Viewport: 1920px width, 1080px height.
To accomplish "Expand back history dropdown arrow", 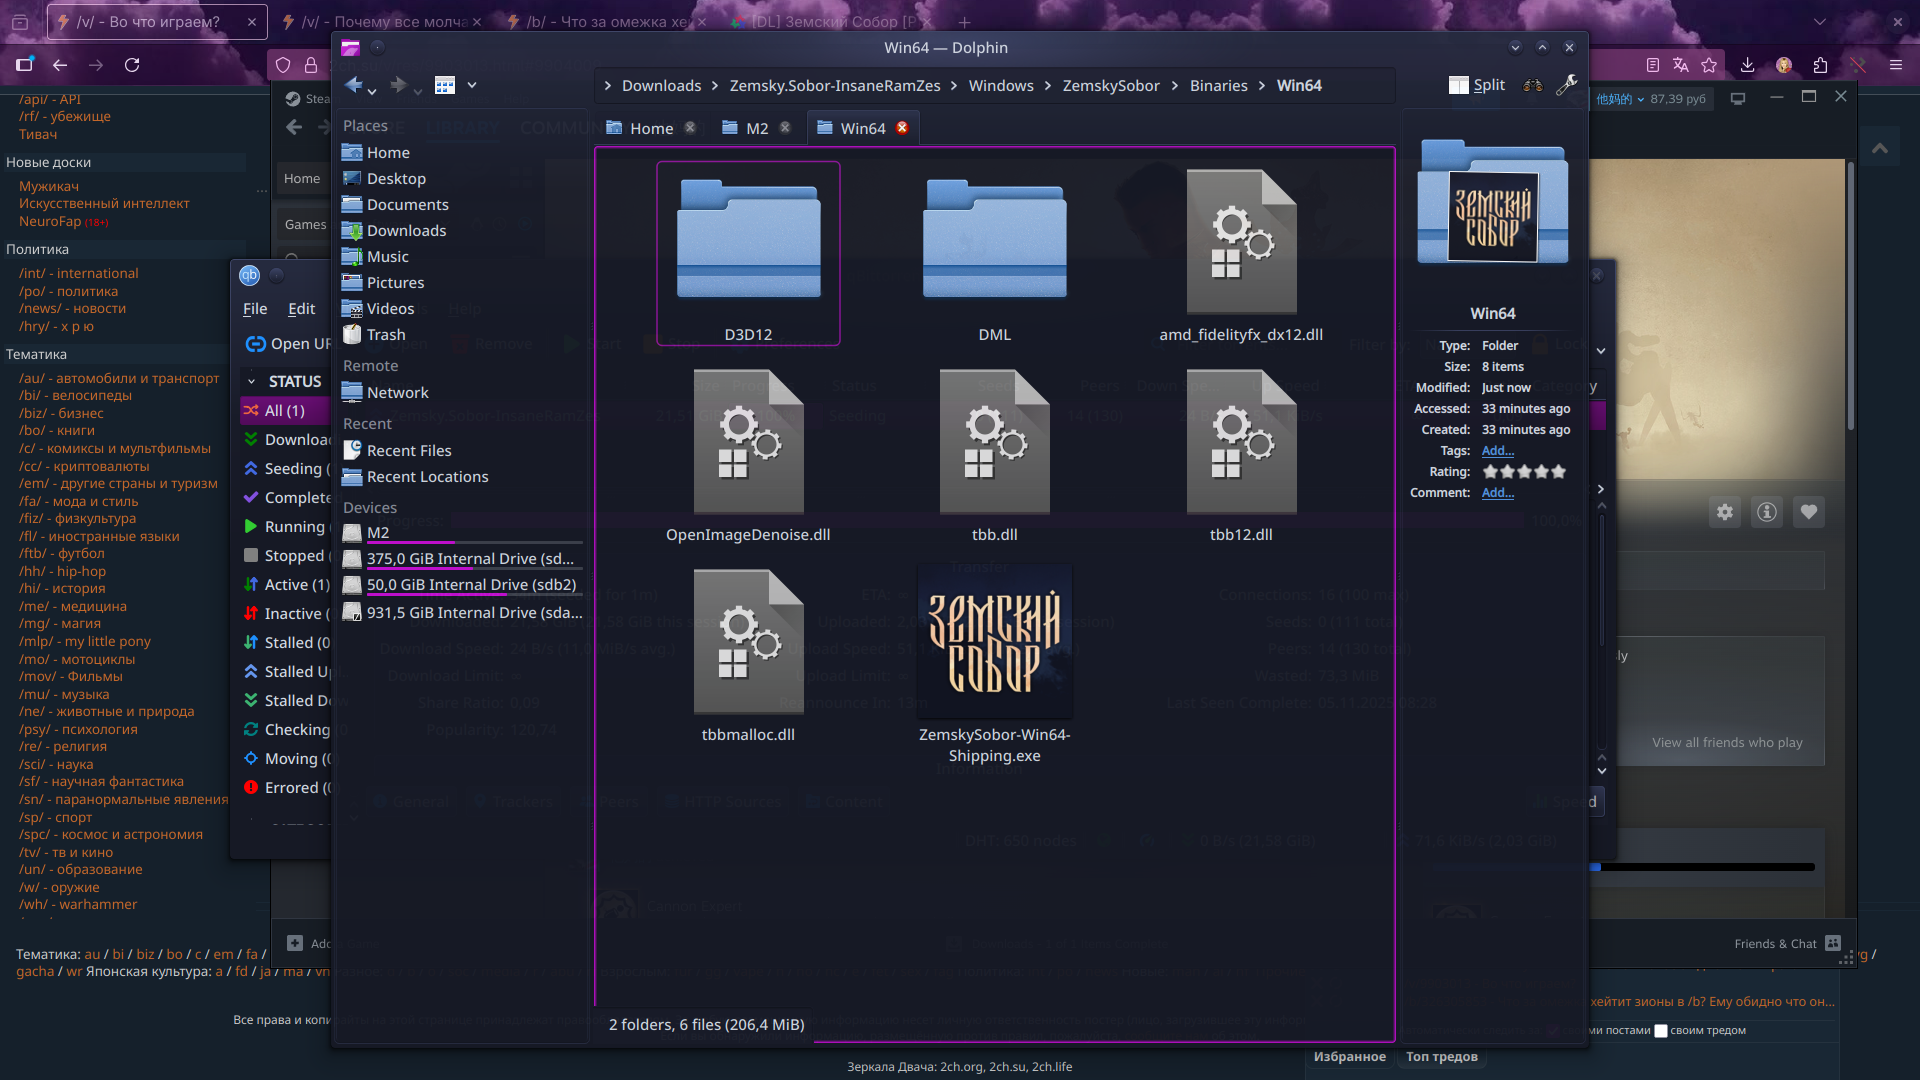I will pyautogui.click(x=372, y=92).
